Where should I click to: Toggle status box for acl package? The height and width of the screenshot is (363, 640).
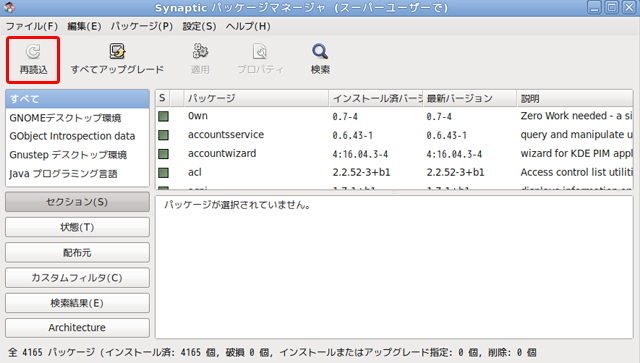(163, 173)
